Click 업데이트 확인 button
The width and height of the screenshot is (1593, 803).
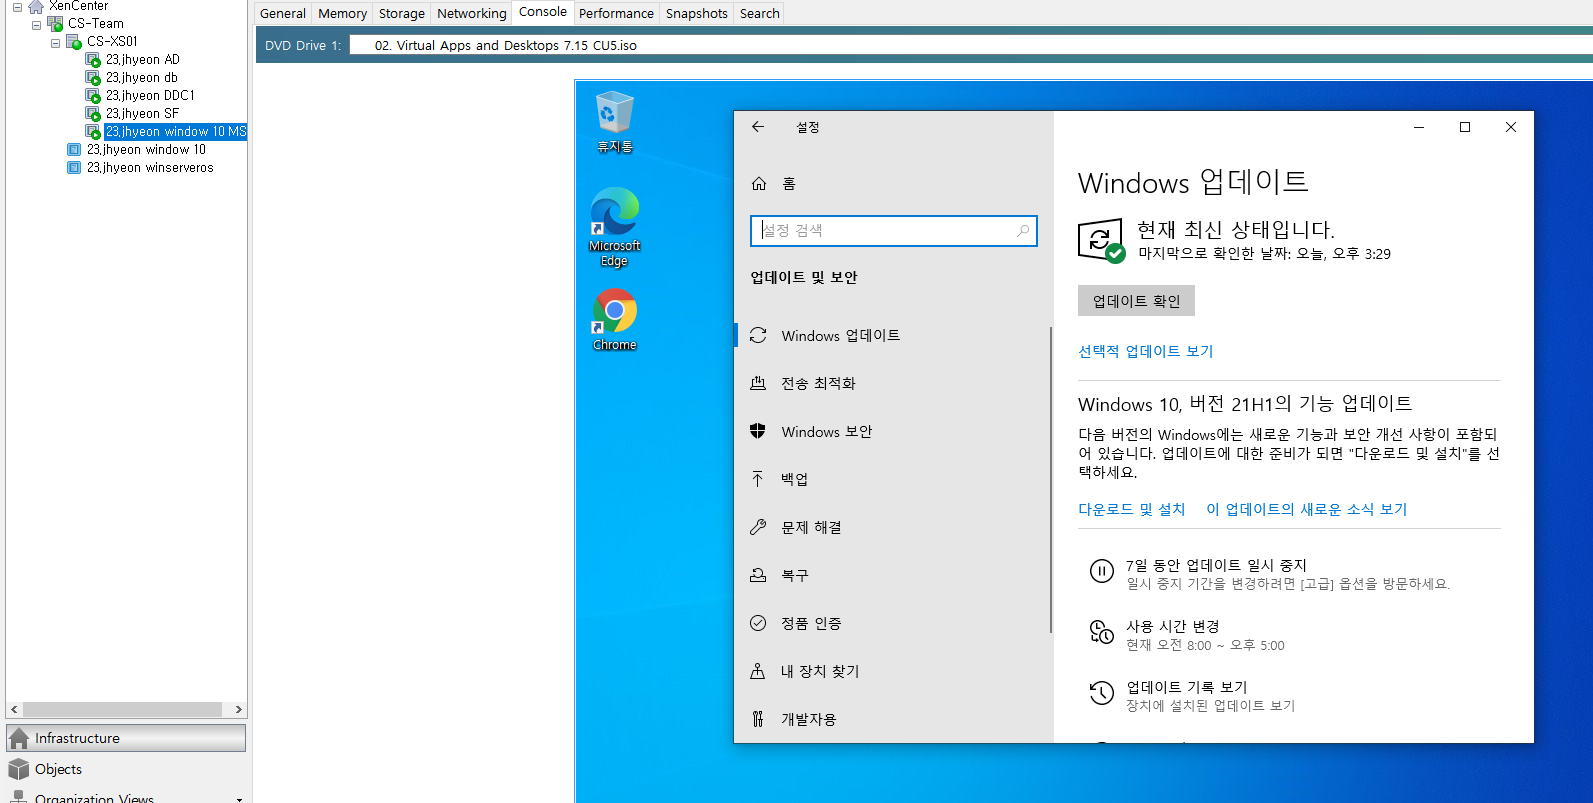click(x=1136, y=301)
